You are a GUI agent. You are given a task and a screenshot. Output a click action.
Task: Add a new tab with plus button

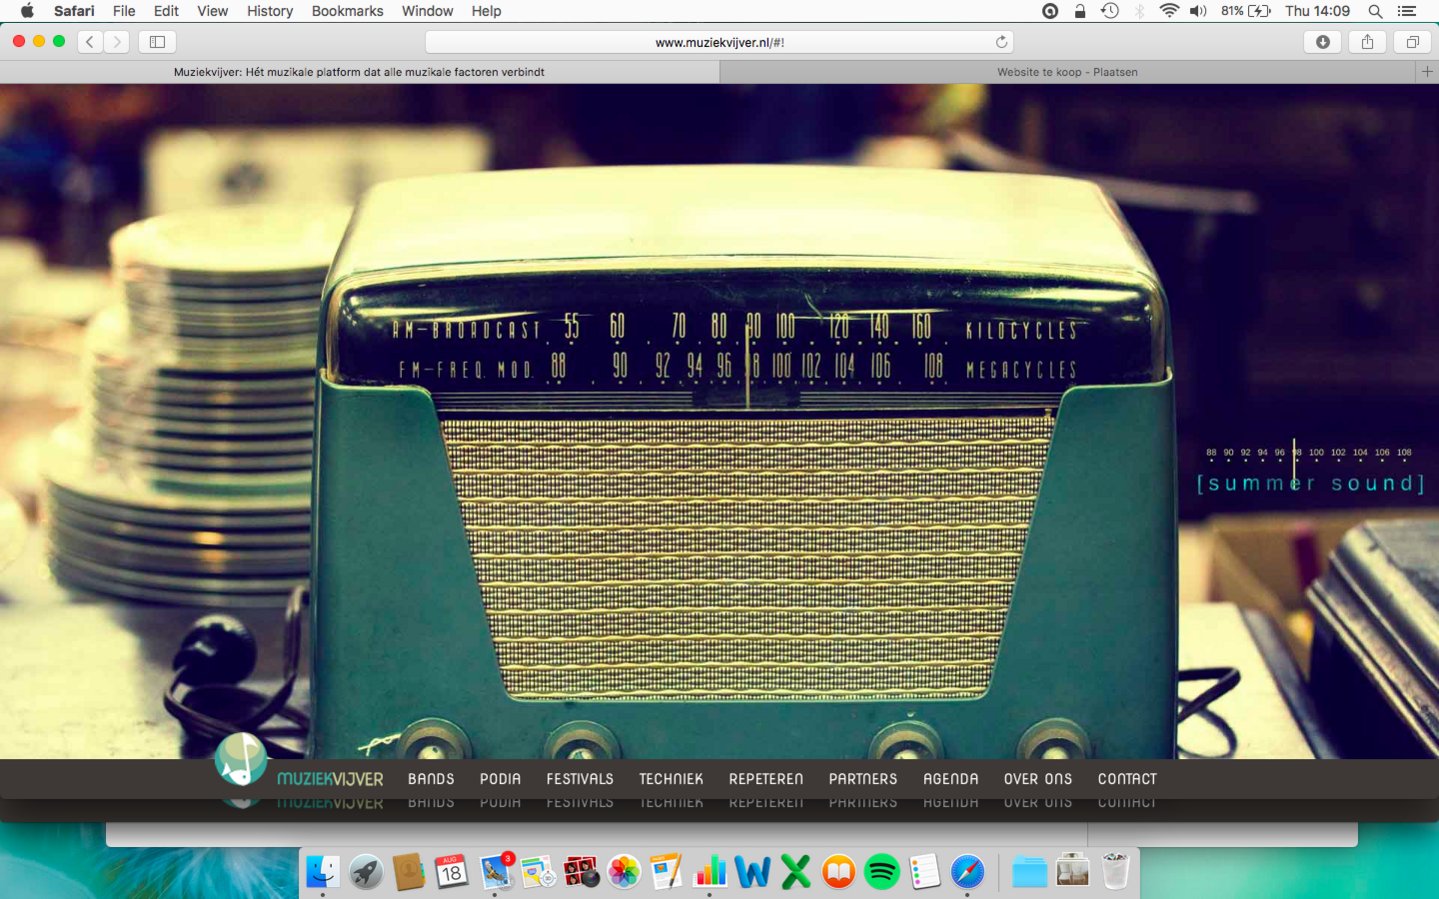coord(1427,72)
